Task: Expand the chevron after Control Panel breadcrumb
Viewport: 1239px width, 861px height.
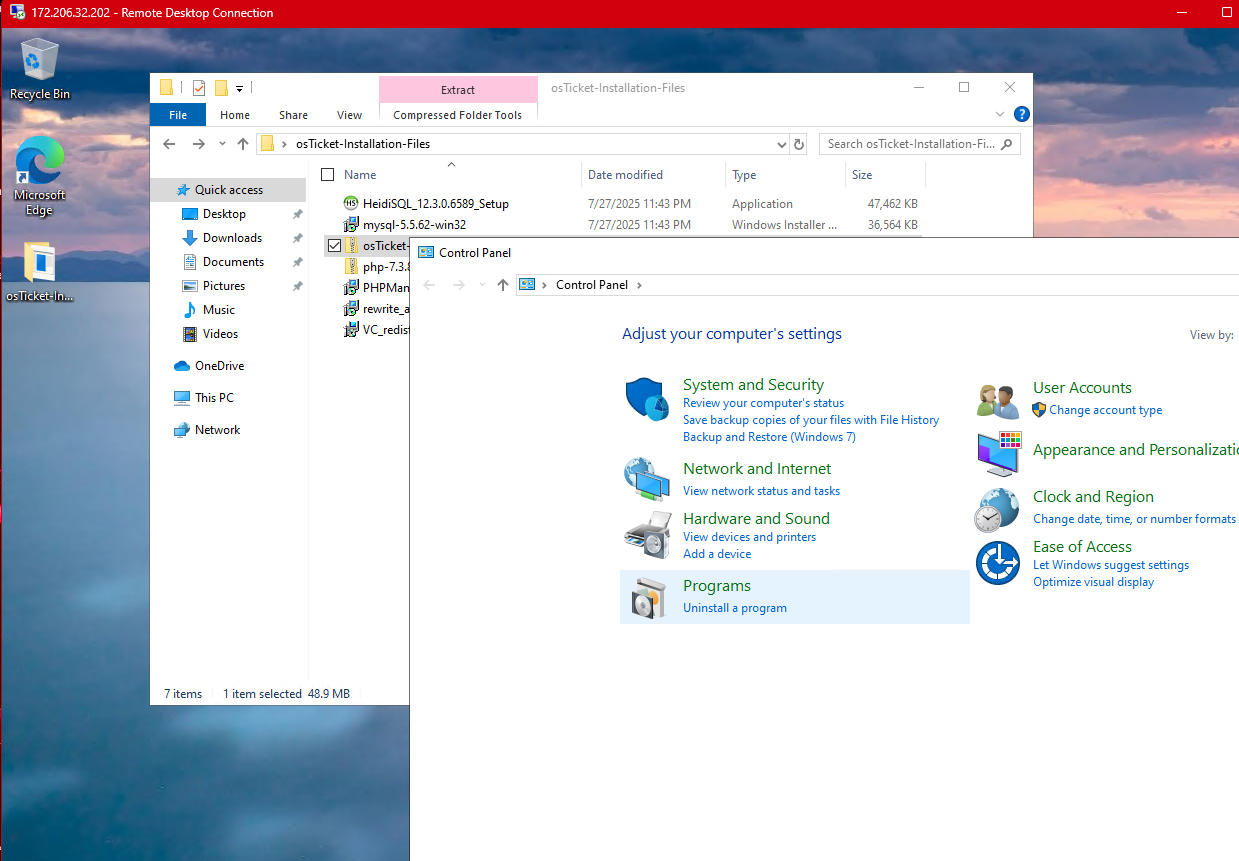Action: (x=639, y=285)
